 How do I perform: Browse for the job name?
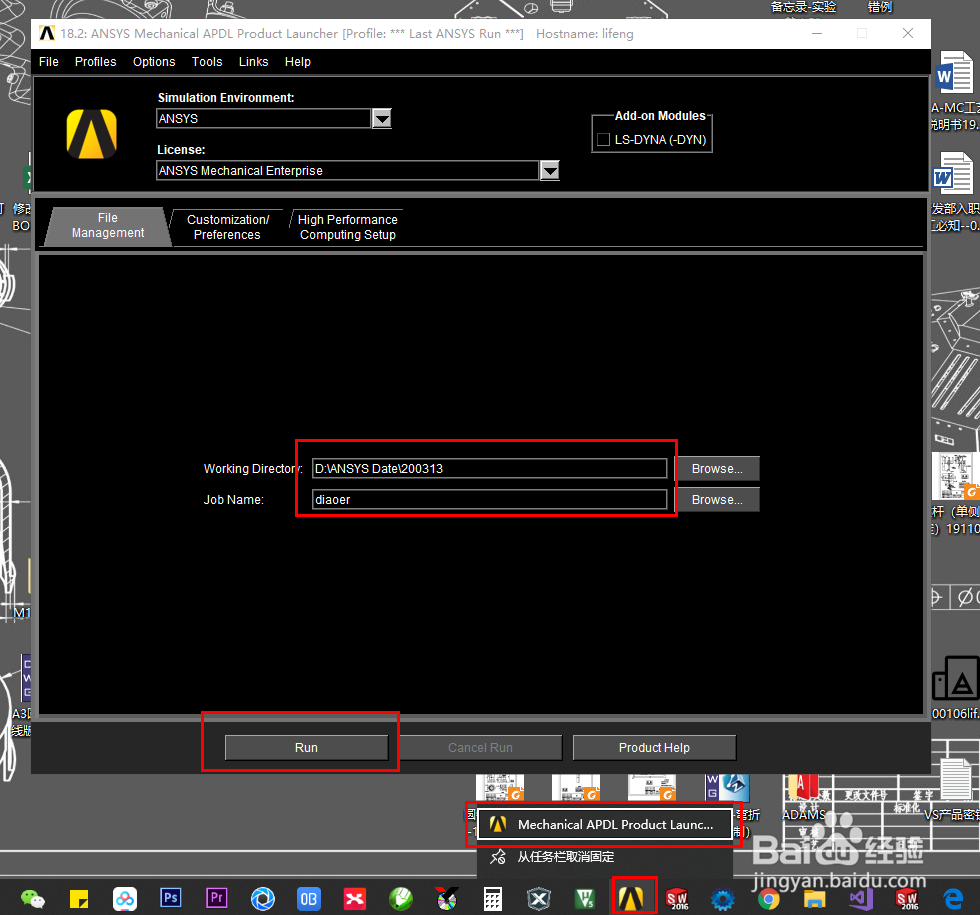718,500
